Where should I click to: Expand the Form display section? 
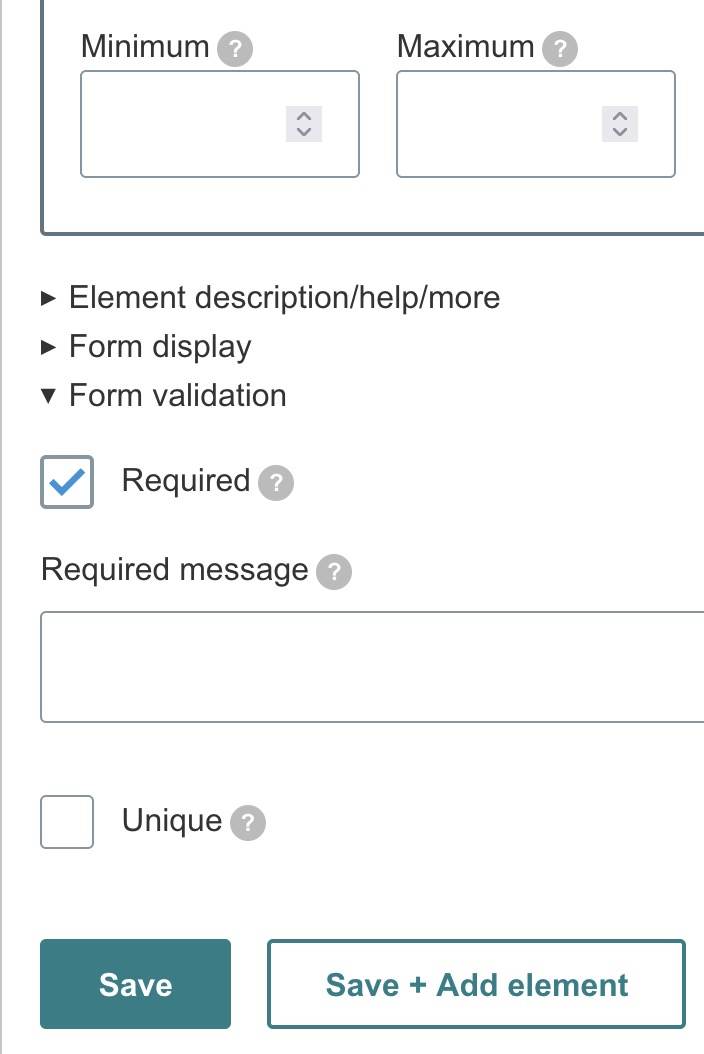click(x=160, y=347)
